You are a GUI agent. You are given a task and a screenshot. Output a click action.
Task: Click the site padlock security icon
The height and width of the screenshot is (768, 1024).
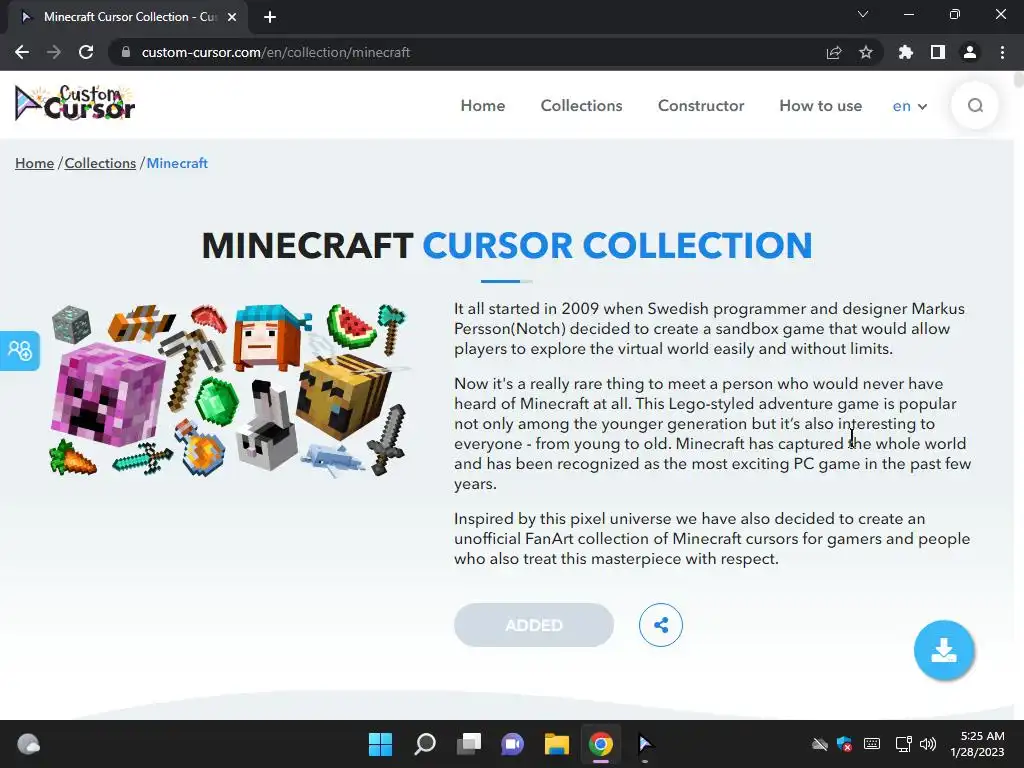(126, 52)
